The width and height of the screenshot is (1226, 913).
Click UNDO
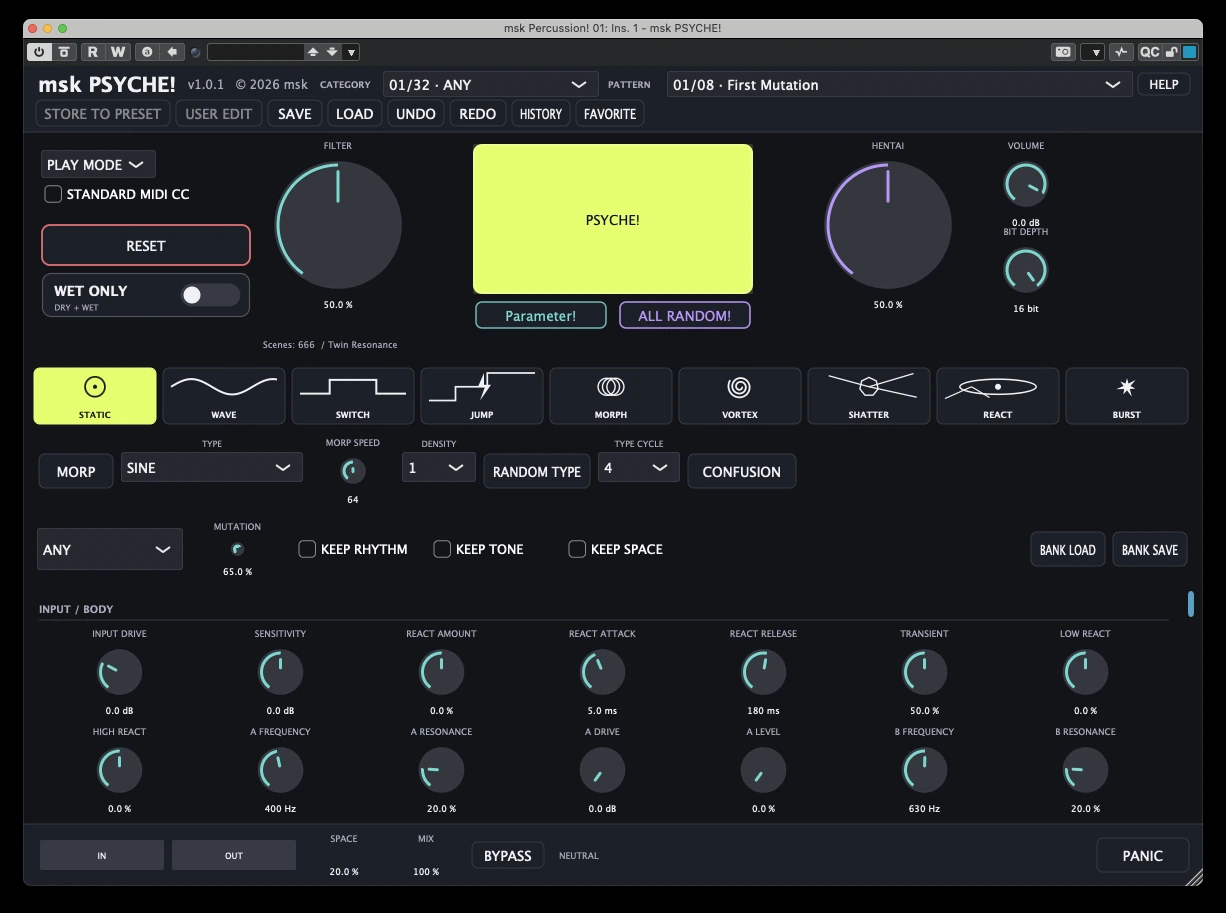pyautogui.click(x=416, y=114)
